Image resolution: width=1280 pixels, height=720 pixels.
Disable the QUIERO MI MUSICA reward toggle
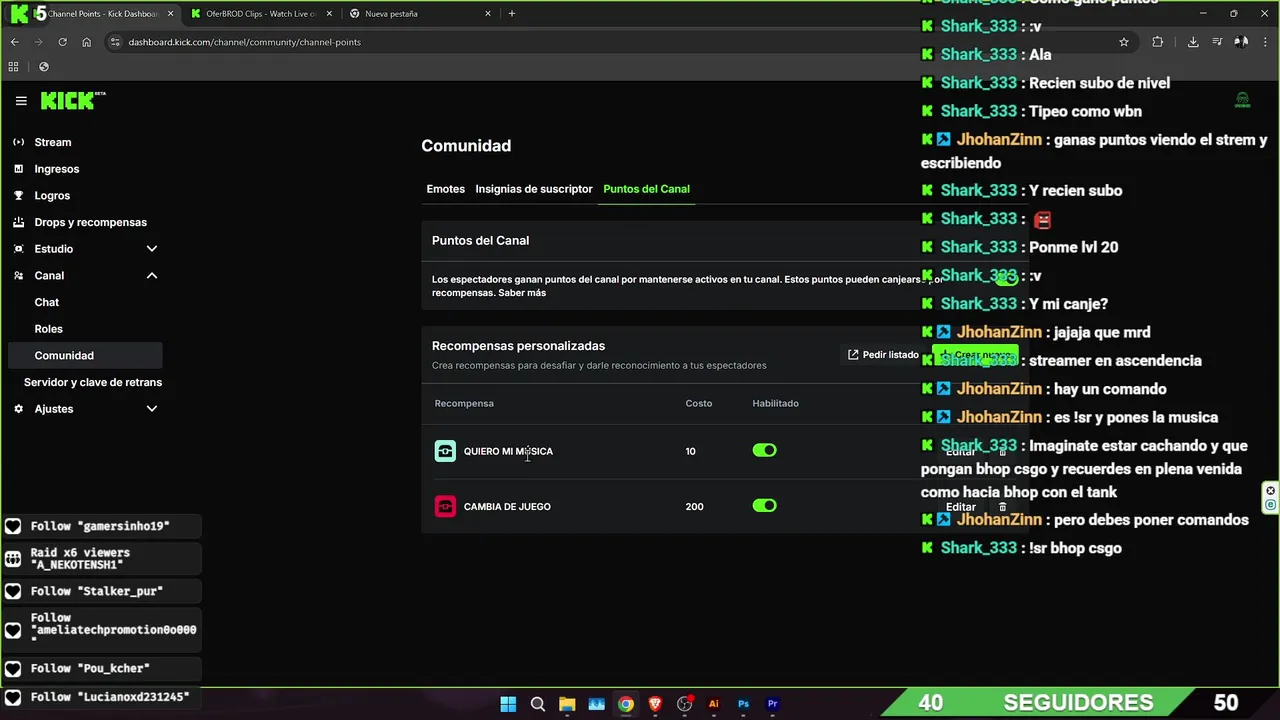764,451
